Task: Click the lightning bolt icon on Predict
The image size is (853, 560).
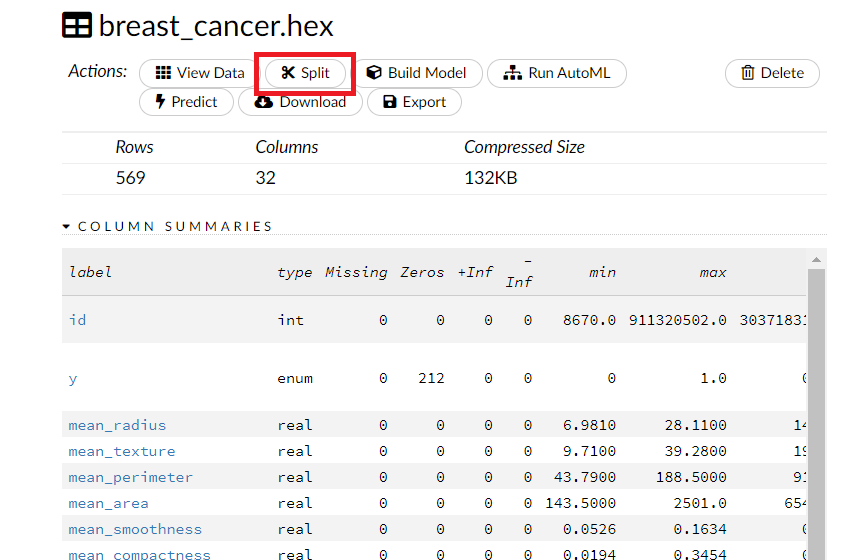Action: 160,102
